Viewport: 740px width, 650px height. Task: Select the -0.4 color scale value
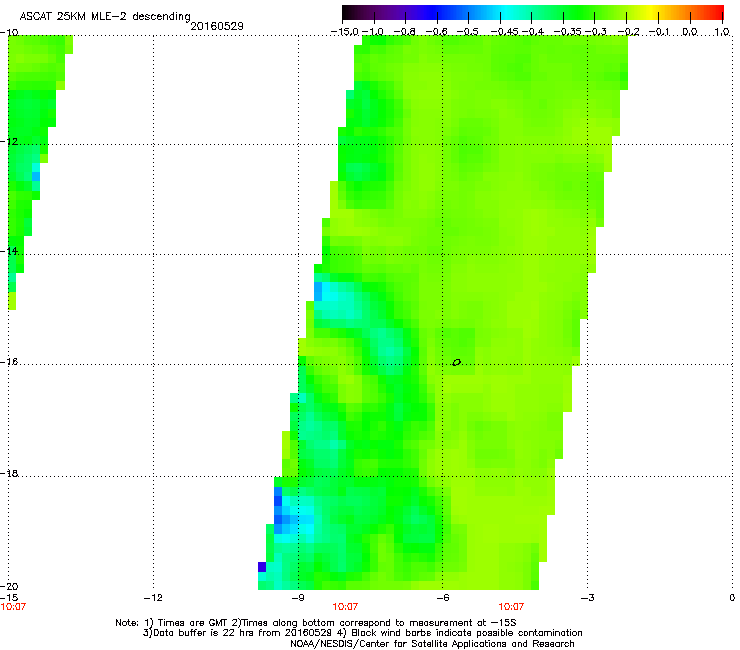[x=532, y=32]
